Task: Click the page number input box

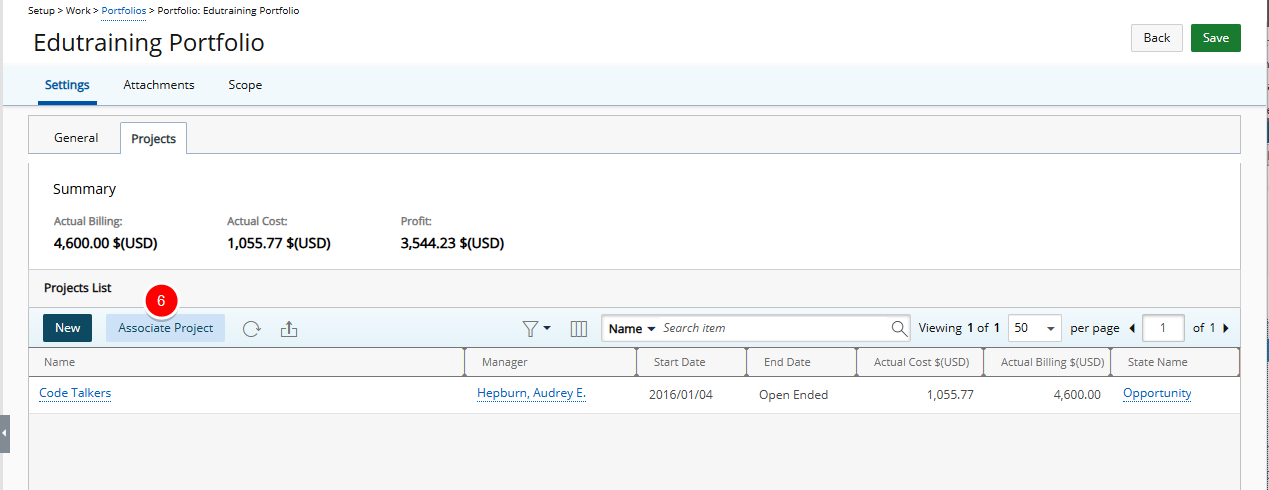Action: (1163, 328)
